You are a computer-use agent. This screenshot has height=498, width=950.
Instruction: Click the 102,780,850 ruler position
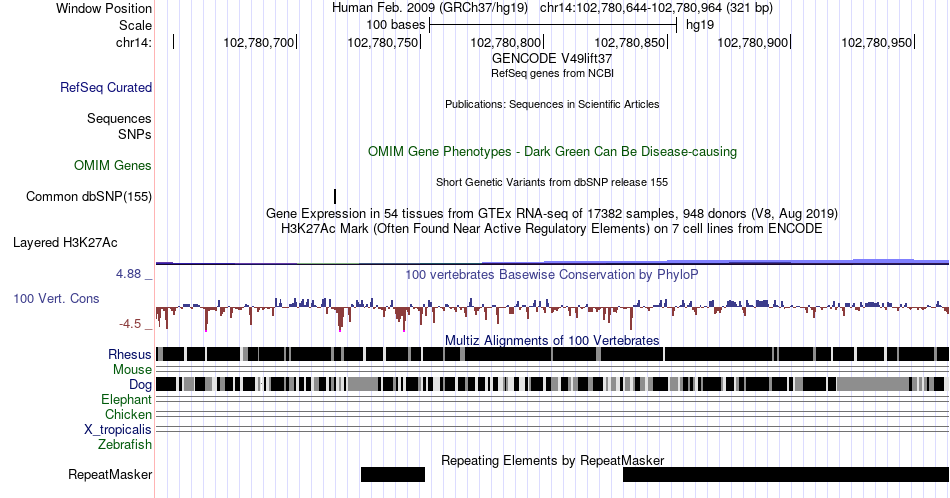pos(629,42)
